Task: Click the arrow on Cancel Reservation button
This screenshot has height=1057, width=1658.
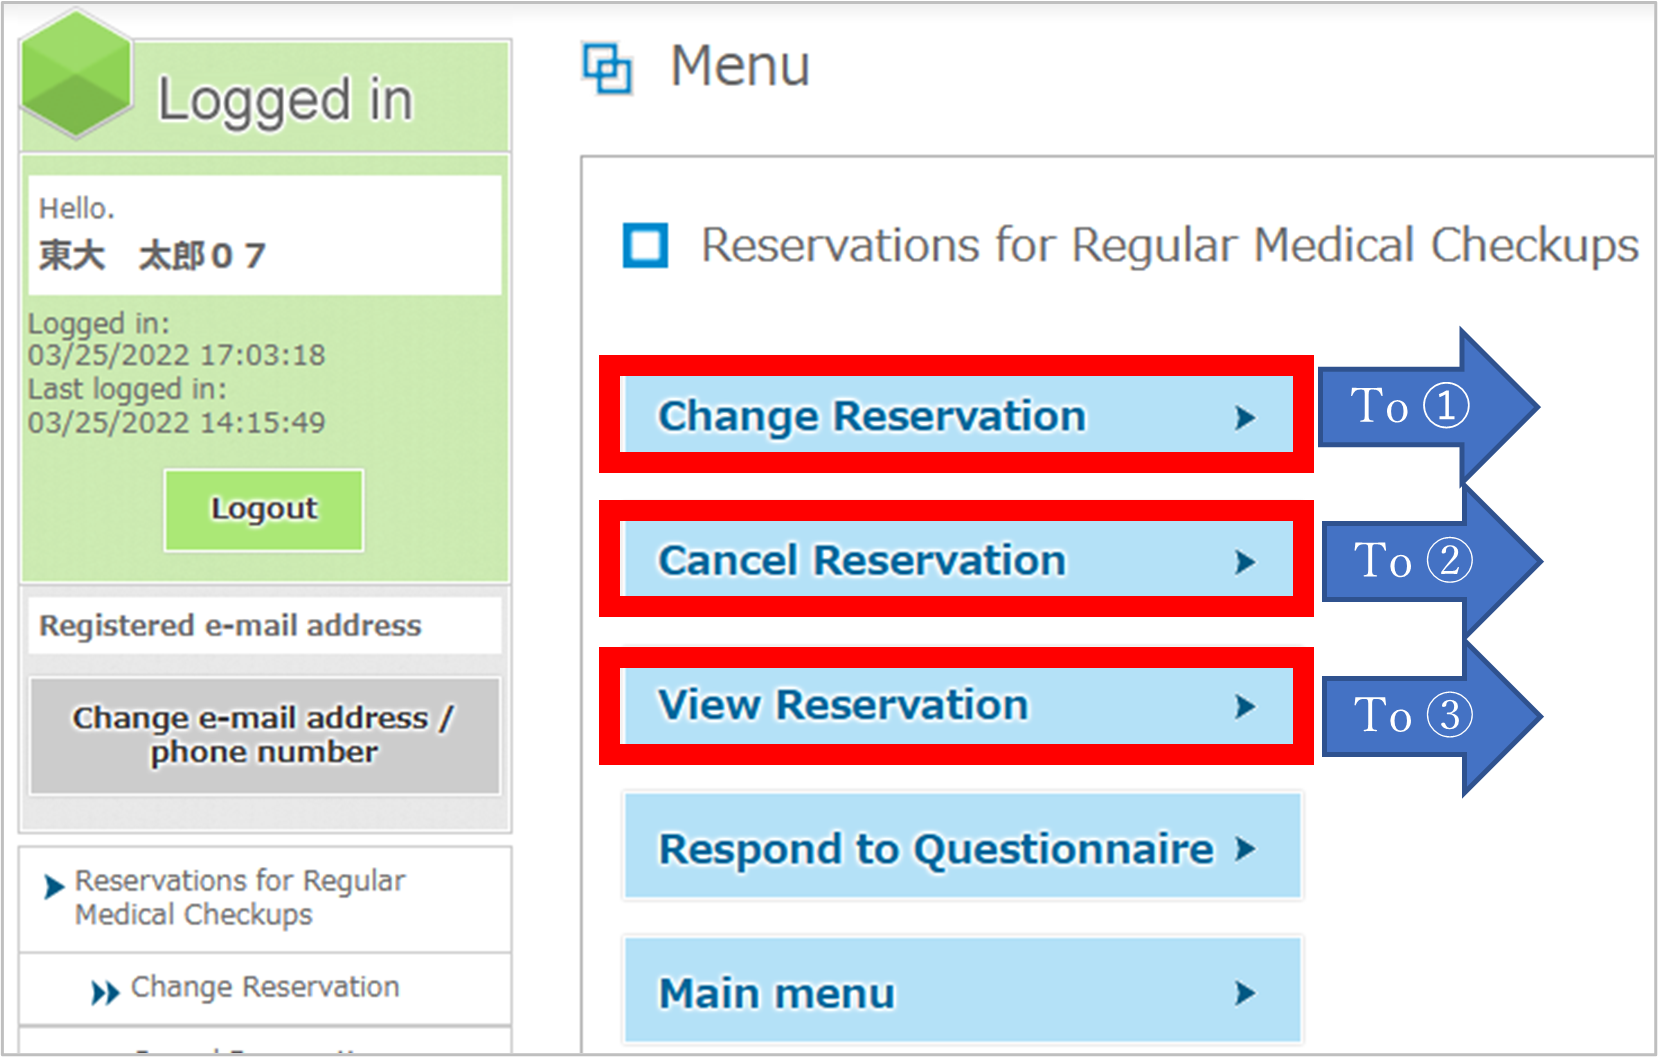Action: coord(1244,562)
